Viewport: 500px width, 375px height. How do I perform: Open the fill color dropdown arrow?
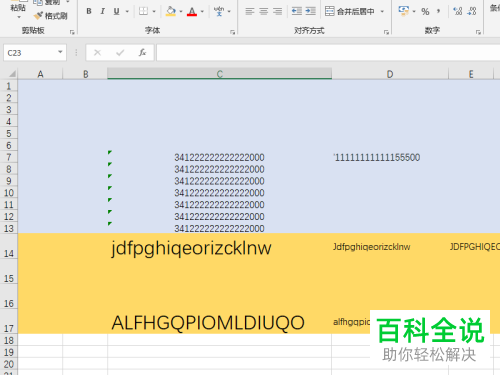click(x=181, y=12)
